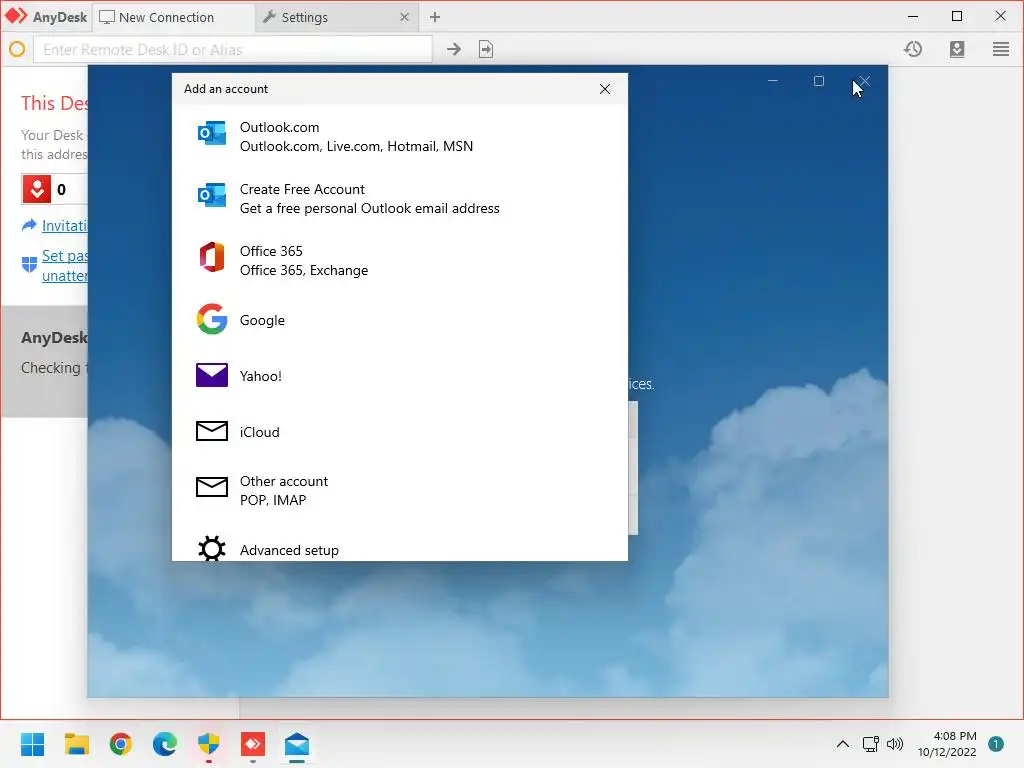Close the Settings tab
This screenshot has width=1024, height=768.
[404, 17]
